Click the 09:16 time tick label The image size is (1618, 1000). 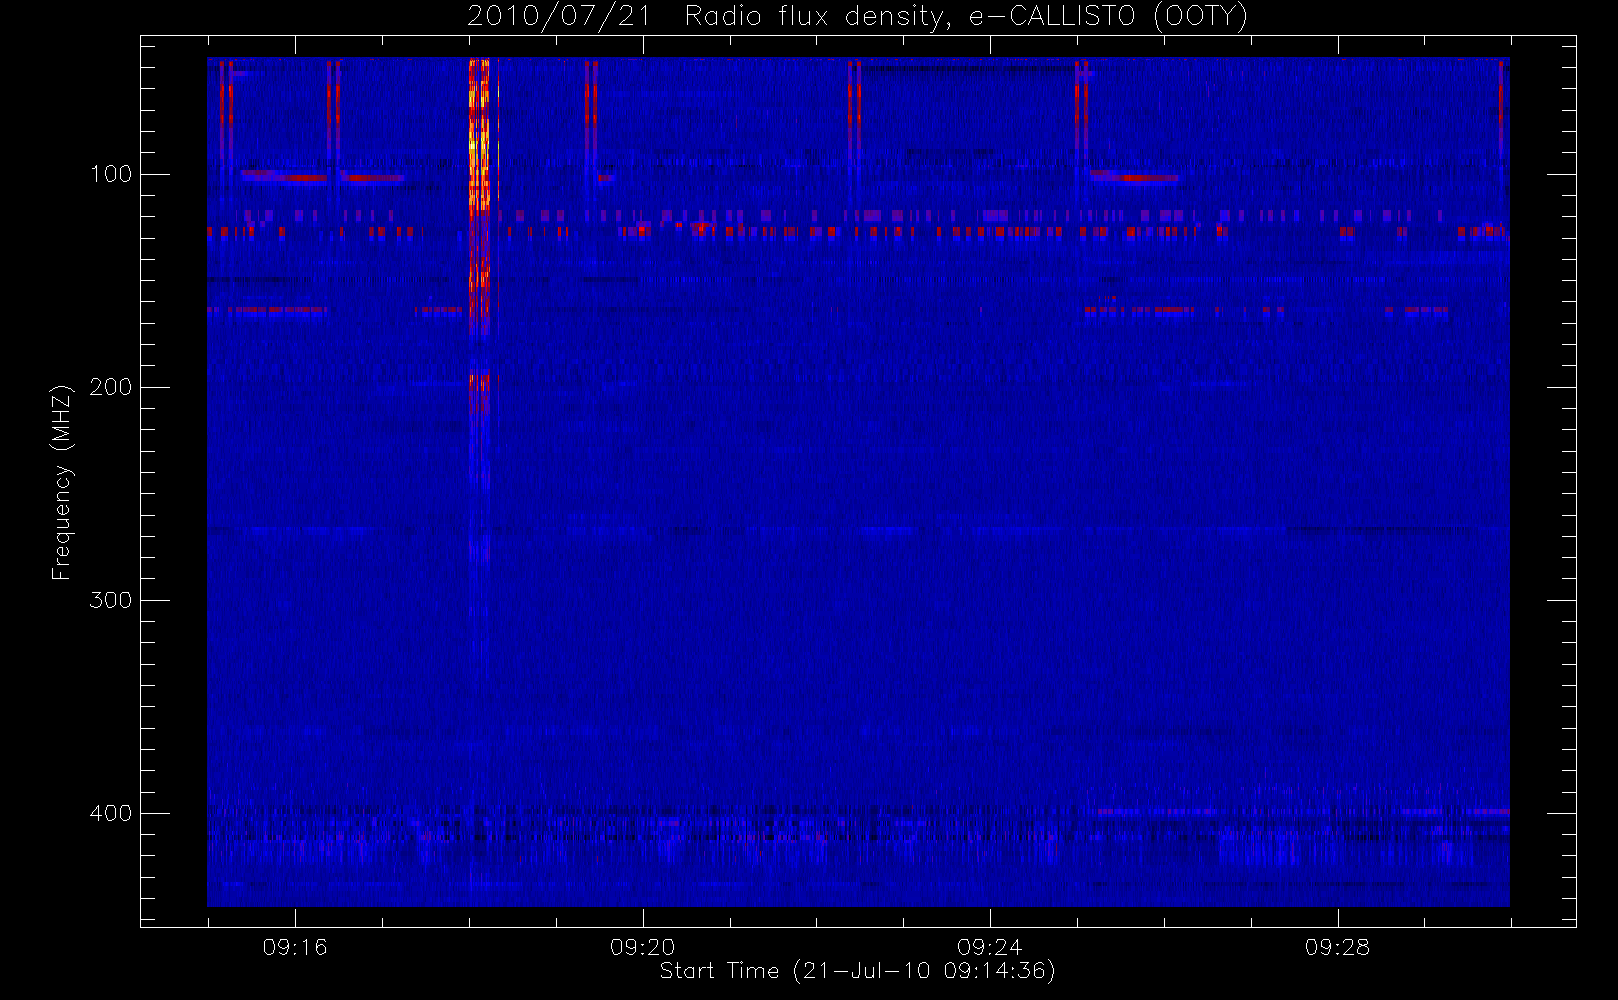click(295, 947)
